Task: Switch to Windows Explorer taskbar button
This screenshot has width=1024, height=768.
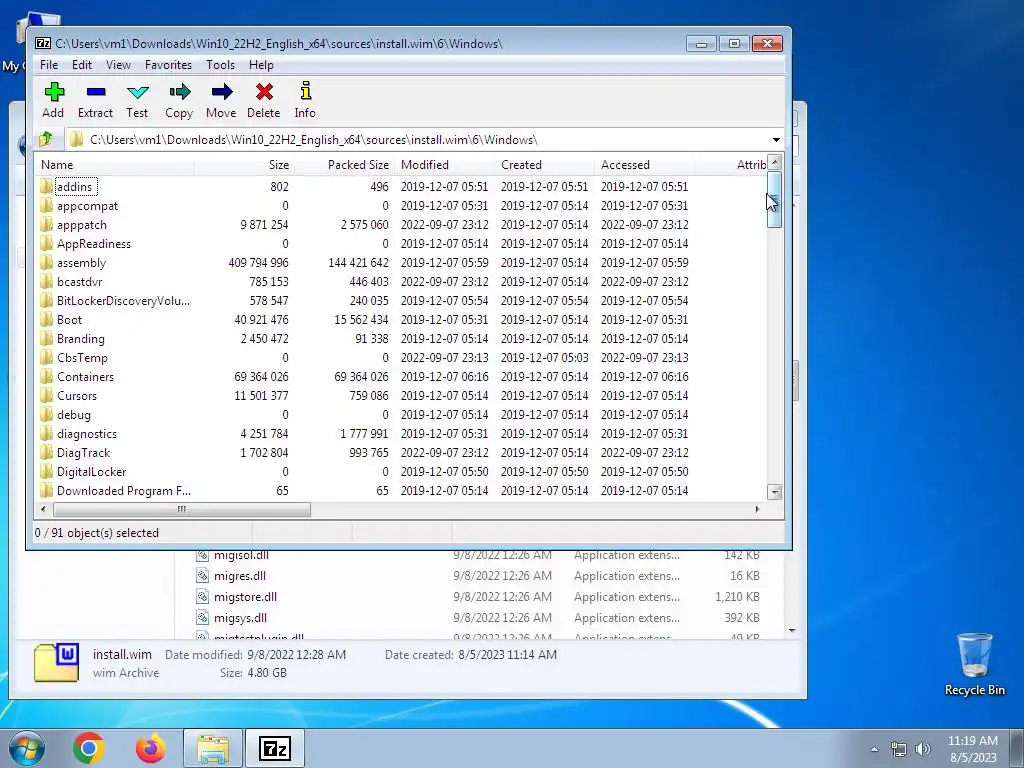Action: pyautogui.click(x=213, y=748)
